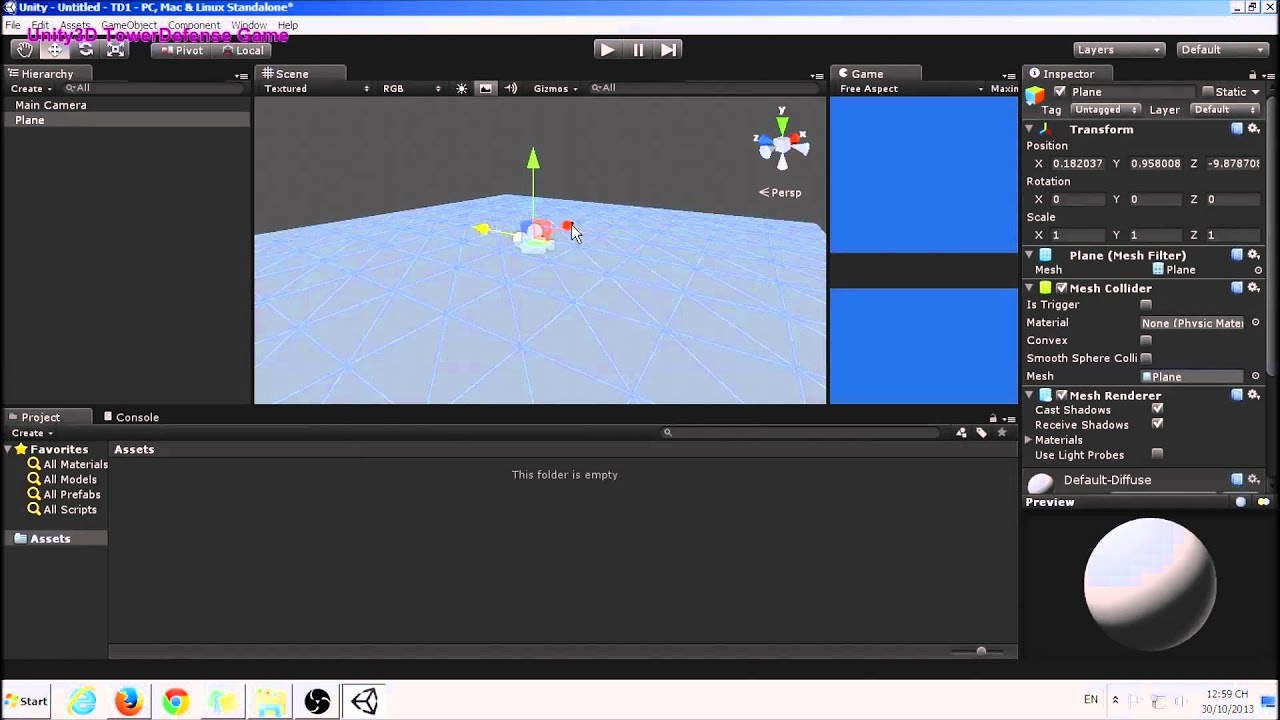Open the RGB render mode dropdown
1280x720 pixels.
(411, 88)
